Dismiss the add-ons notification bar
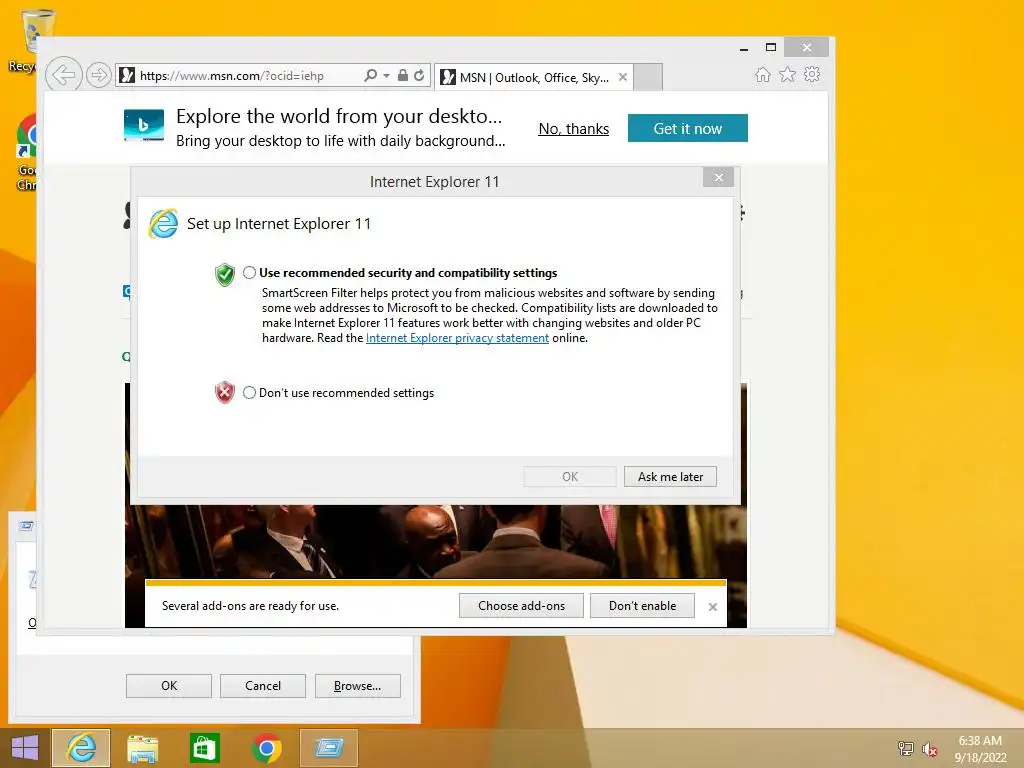The image size is (1024, 768). [x=712, y=607]
